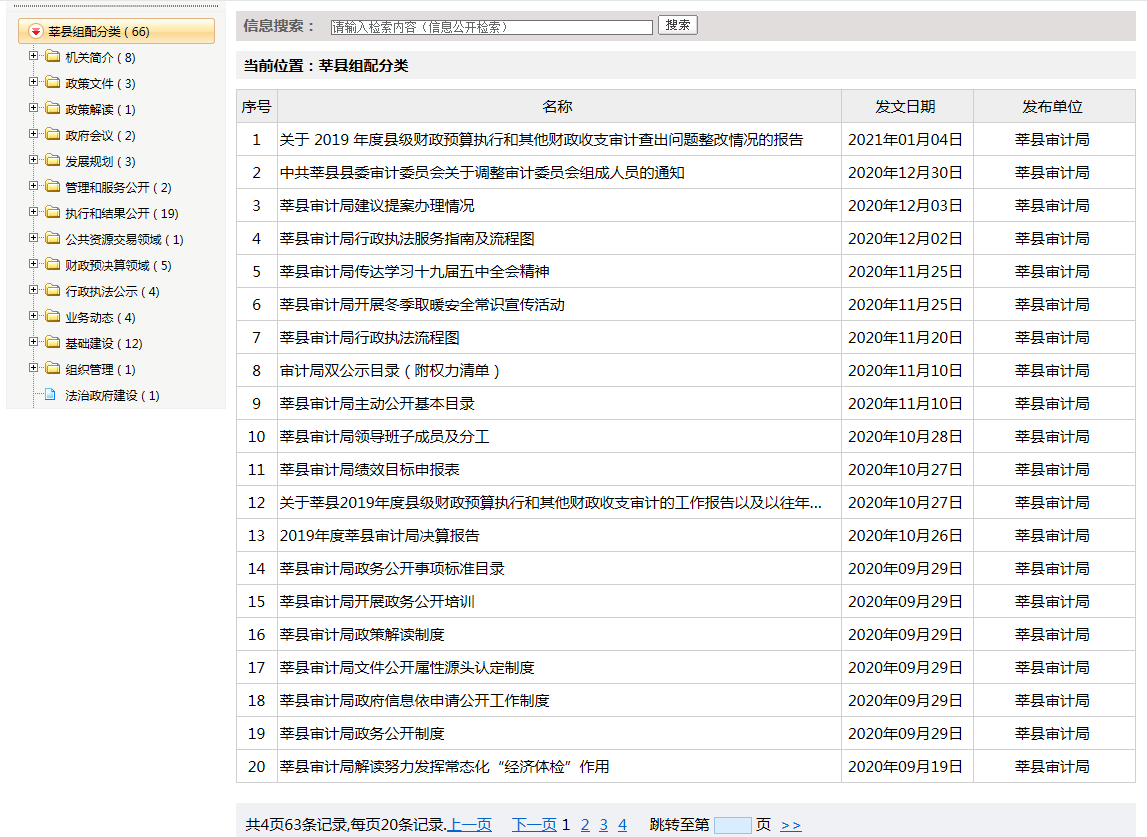
Task: Click the folder icon beside 机关简介
Action: coord(53,56)
